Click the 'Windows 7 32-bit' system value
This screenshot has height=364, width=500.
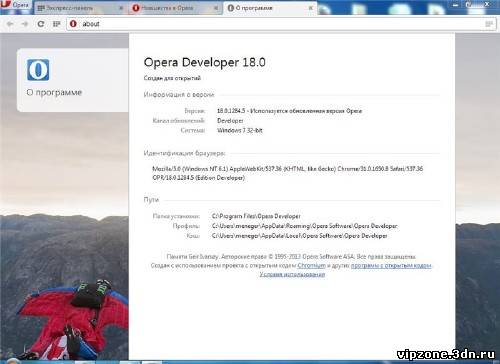tap(240, 130)
